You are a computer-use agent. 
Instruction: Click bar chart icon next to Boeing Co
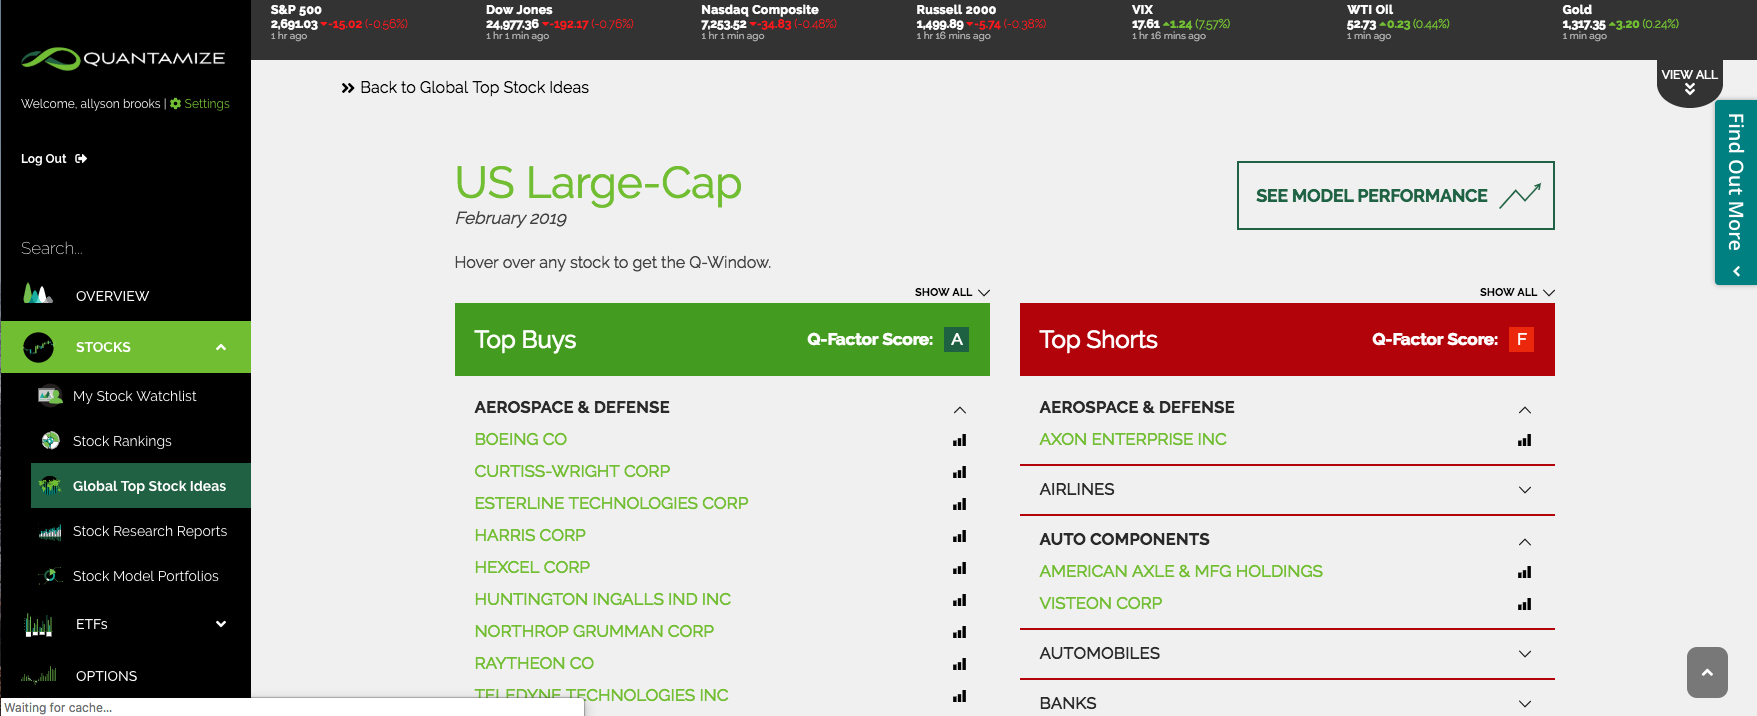coord(959,440)
